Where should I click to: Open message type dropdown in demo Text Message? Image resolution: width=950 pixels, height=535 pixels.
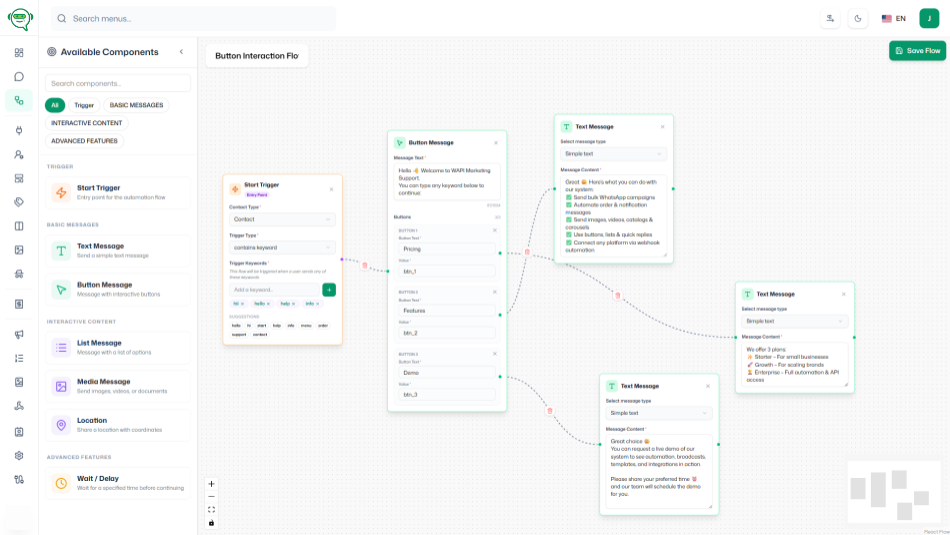659,413
